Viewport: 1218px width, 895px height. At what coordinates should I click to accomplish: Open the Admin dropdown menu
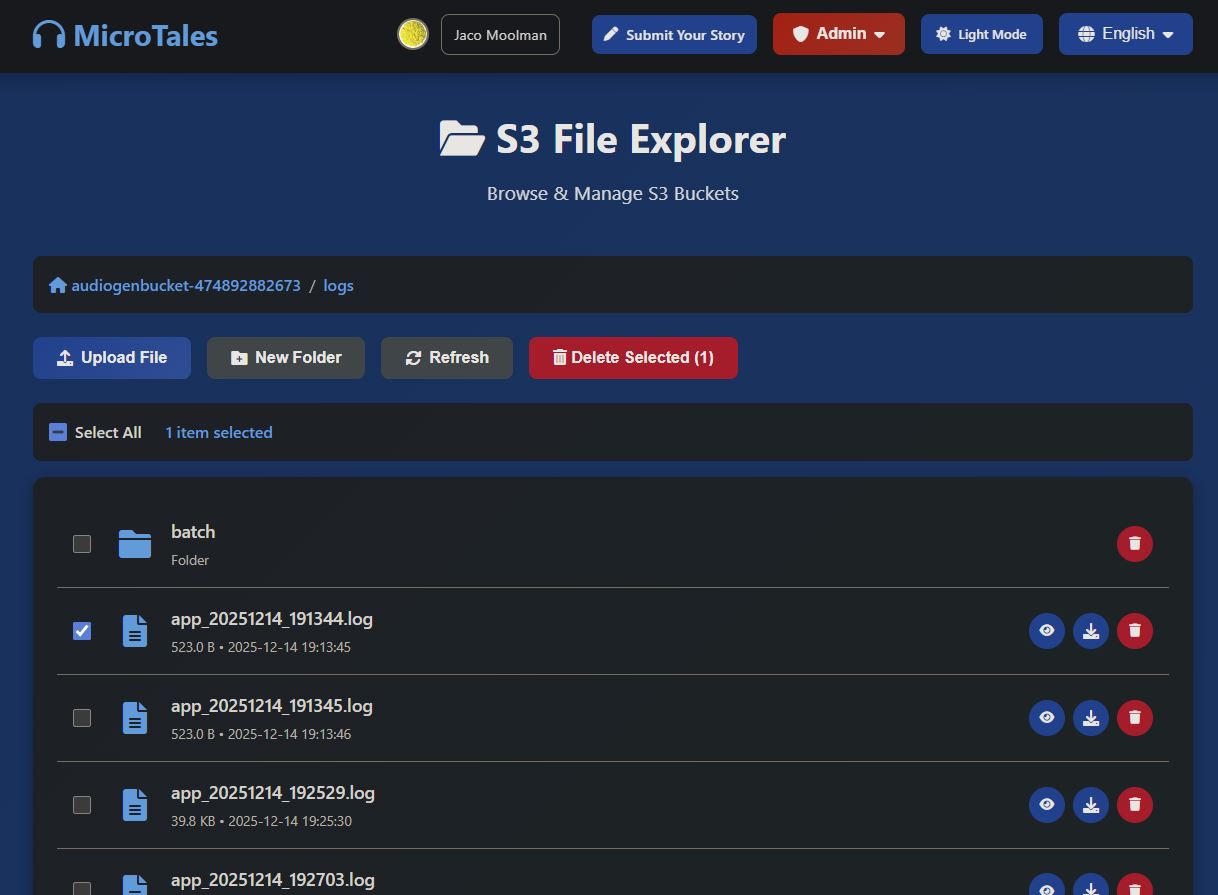tap(838, 34)
